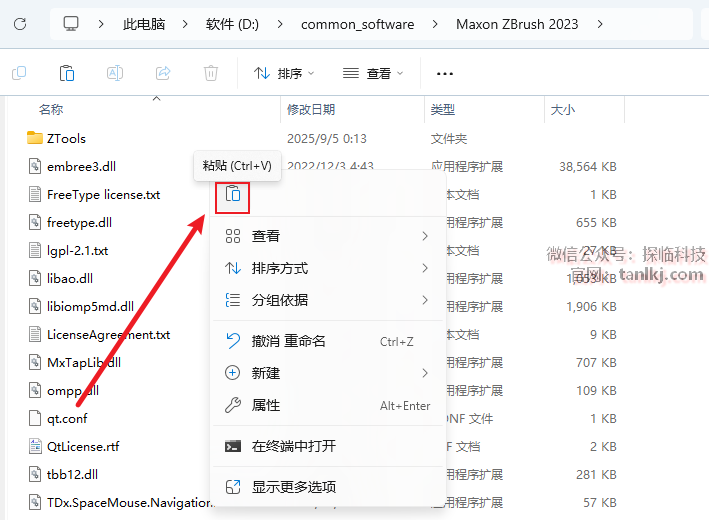This screenshot has width=709, height=520.
Task: Click the ZTools folder icon
Action: coord(35,138)
